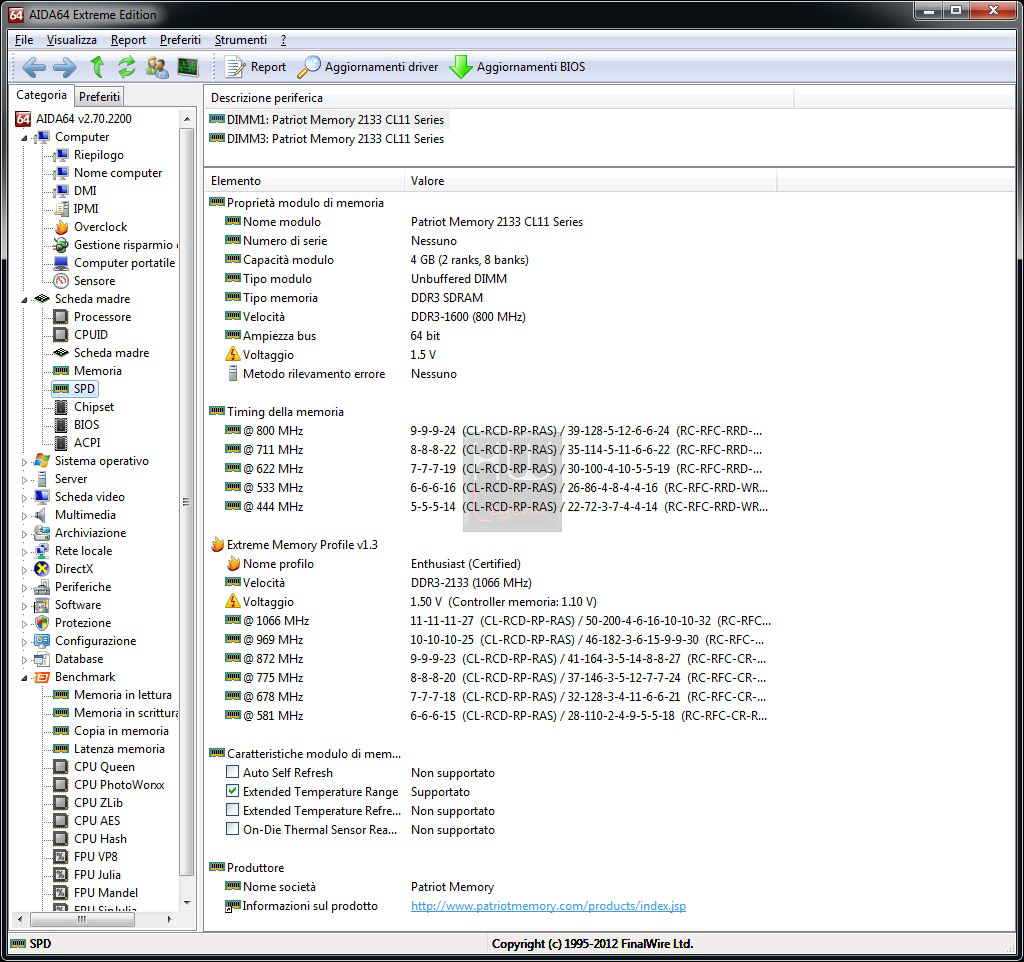Viewport: 1024px width, 962px height.
Task: Open Aggiornamenti BIOS download
Action: pyautogui.click(x=517, y=67)
